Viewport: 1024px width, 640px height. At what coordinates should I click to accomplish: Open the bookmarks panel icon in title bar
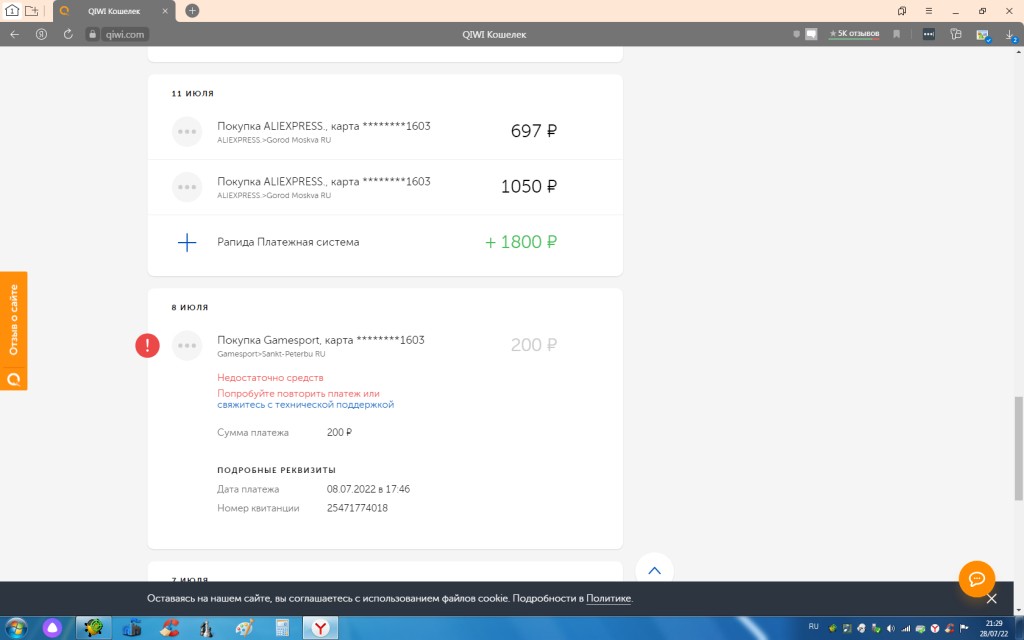point(902,11)
